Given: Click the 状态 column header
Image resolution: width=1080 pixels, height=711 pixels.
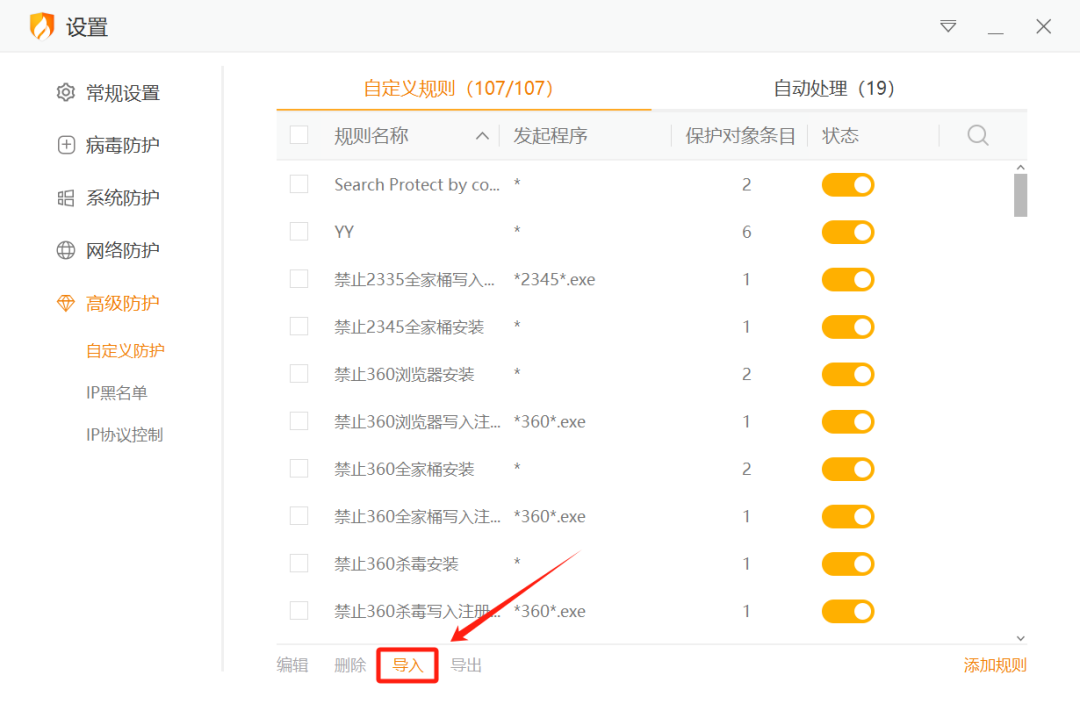Looking at the screenshot, I should pyautogui.click(x=840, y=136).
